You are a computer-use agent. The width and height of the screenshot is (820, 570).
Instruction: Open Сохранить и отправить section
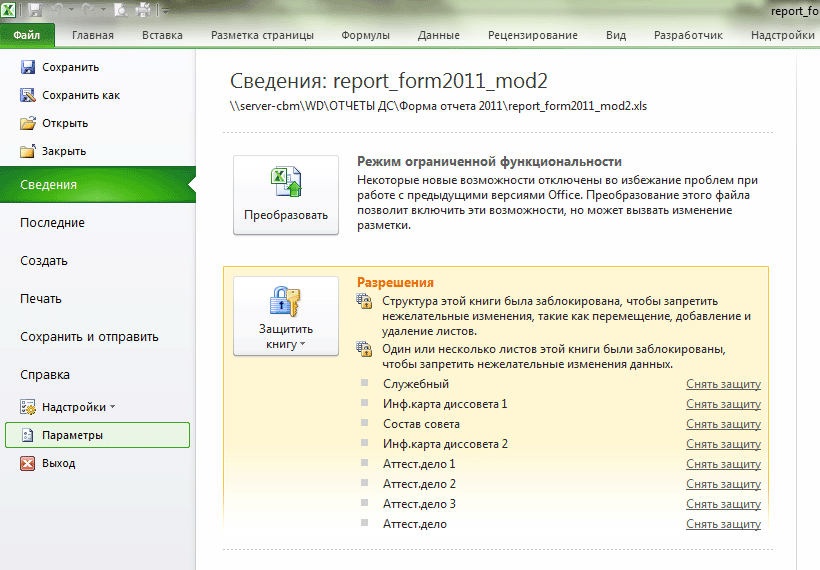point(89,337)
